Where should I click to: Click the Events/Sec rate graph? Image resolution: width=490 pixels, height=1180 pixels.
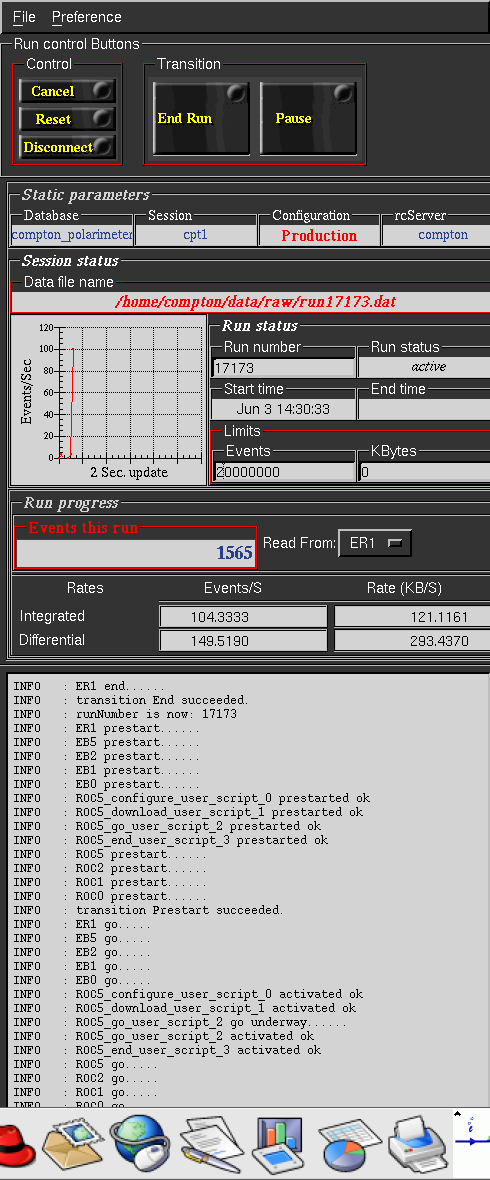[x=108, y=399]
